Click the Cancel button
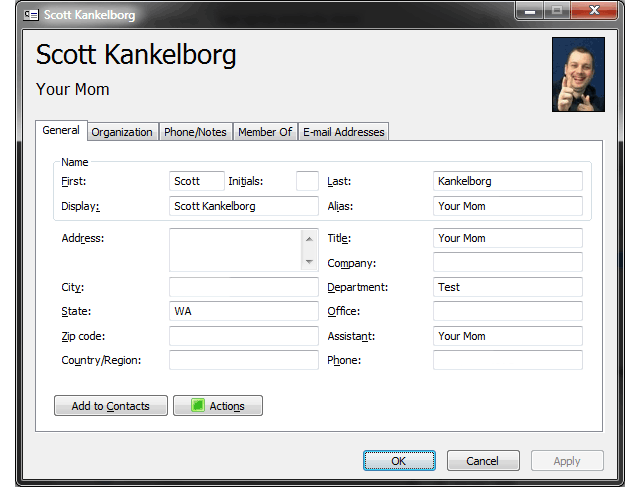The height and width of the screenshot is (487, 640). point(483,461)
